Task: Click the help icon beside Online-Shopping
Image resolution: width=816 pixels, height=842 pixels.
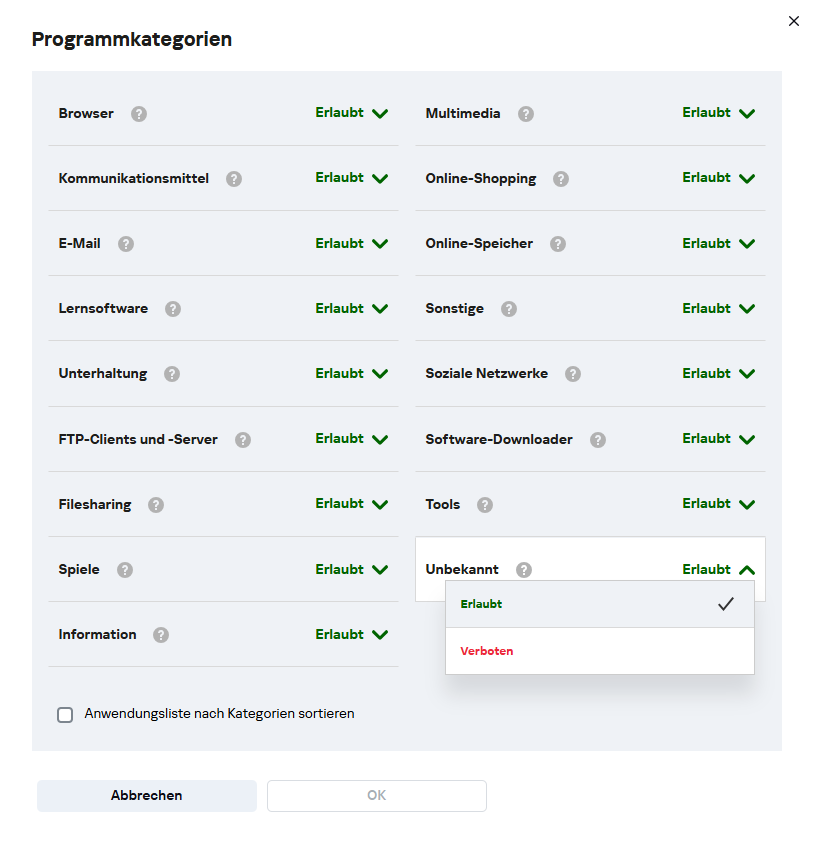Action: pyautogui.click(x=561, y=179)
